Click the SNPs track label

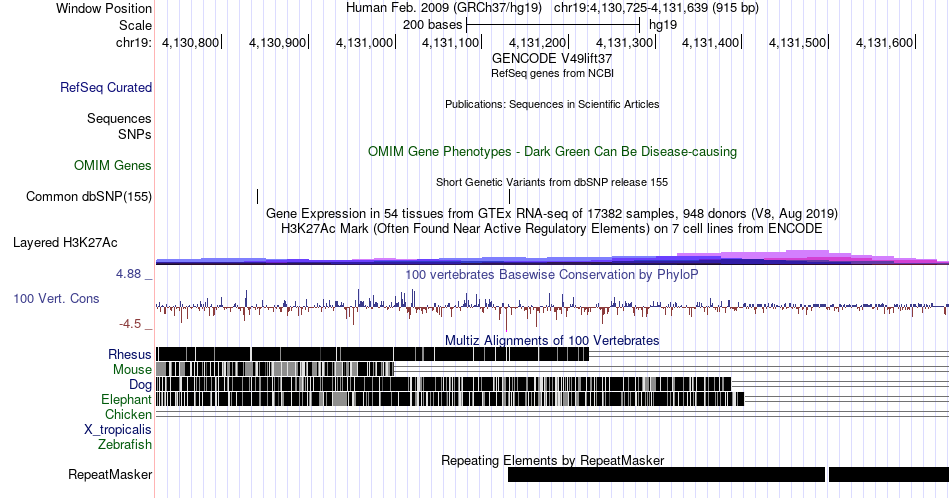(x=135, y=134)
